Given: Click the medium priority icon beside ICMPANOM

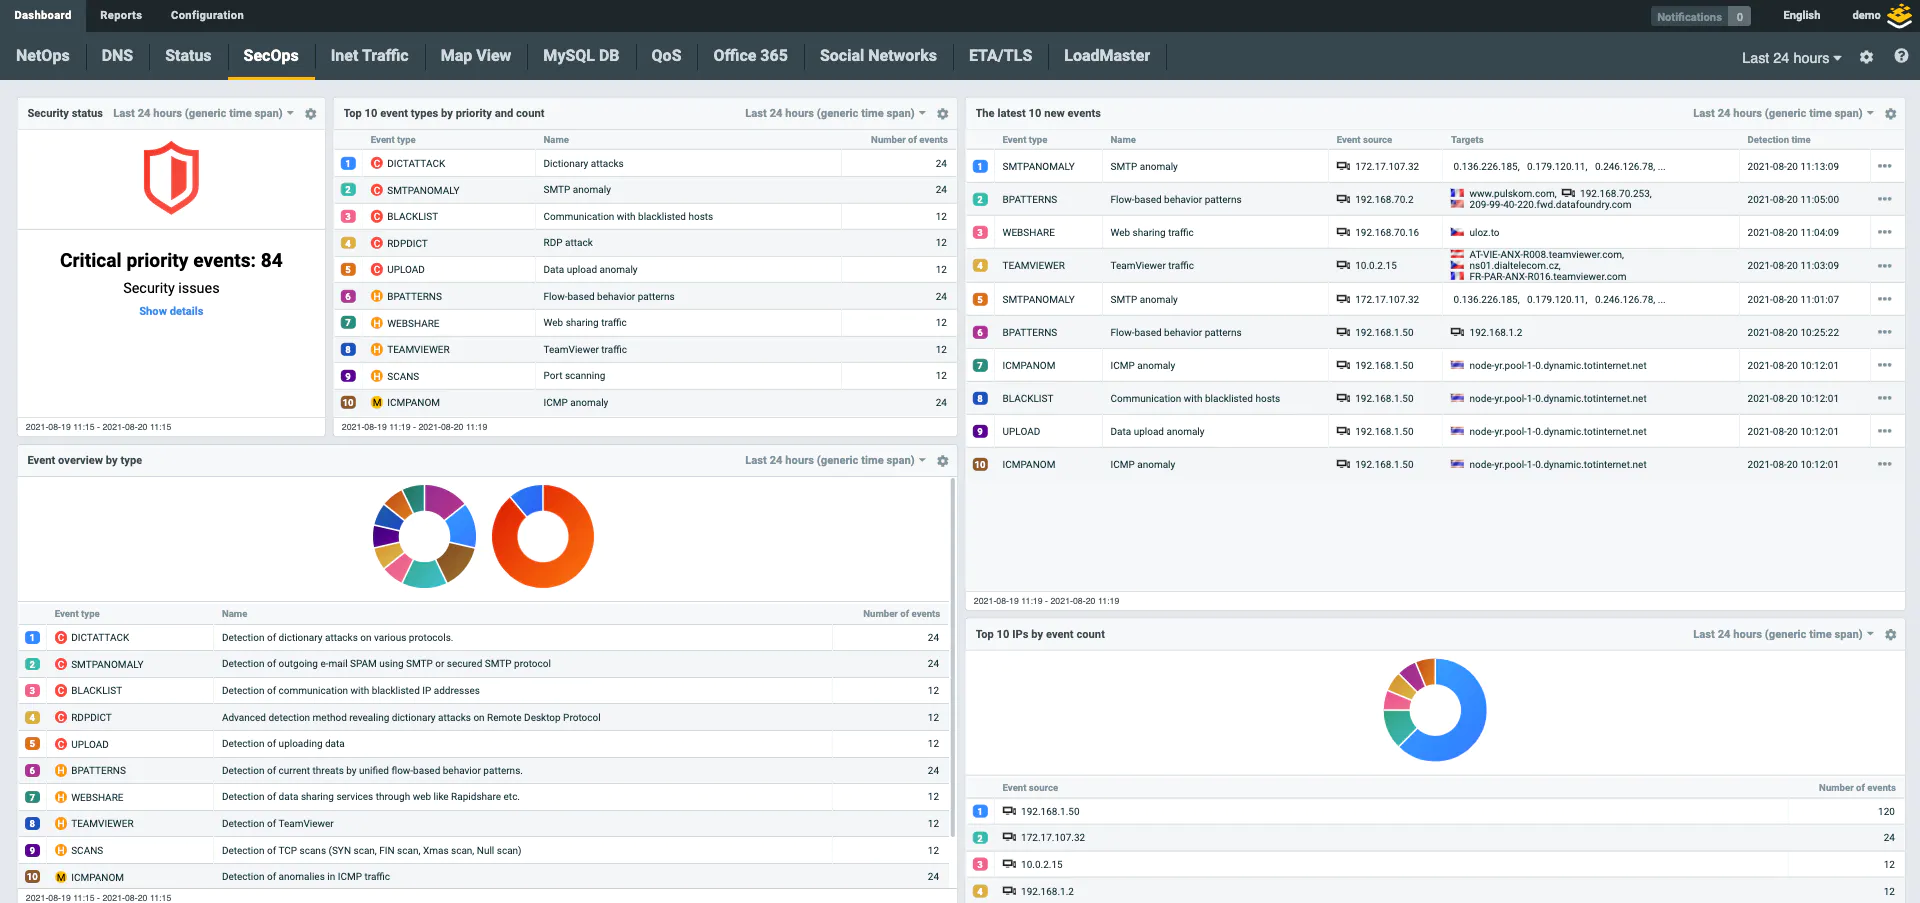Looking at the screenshot, I should tap(376, 402).
